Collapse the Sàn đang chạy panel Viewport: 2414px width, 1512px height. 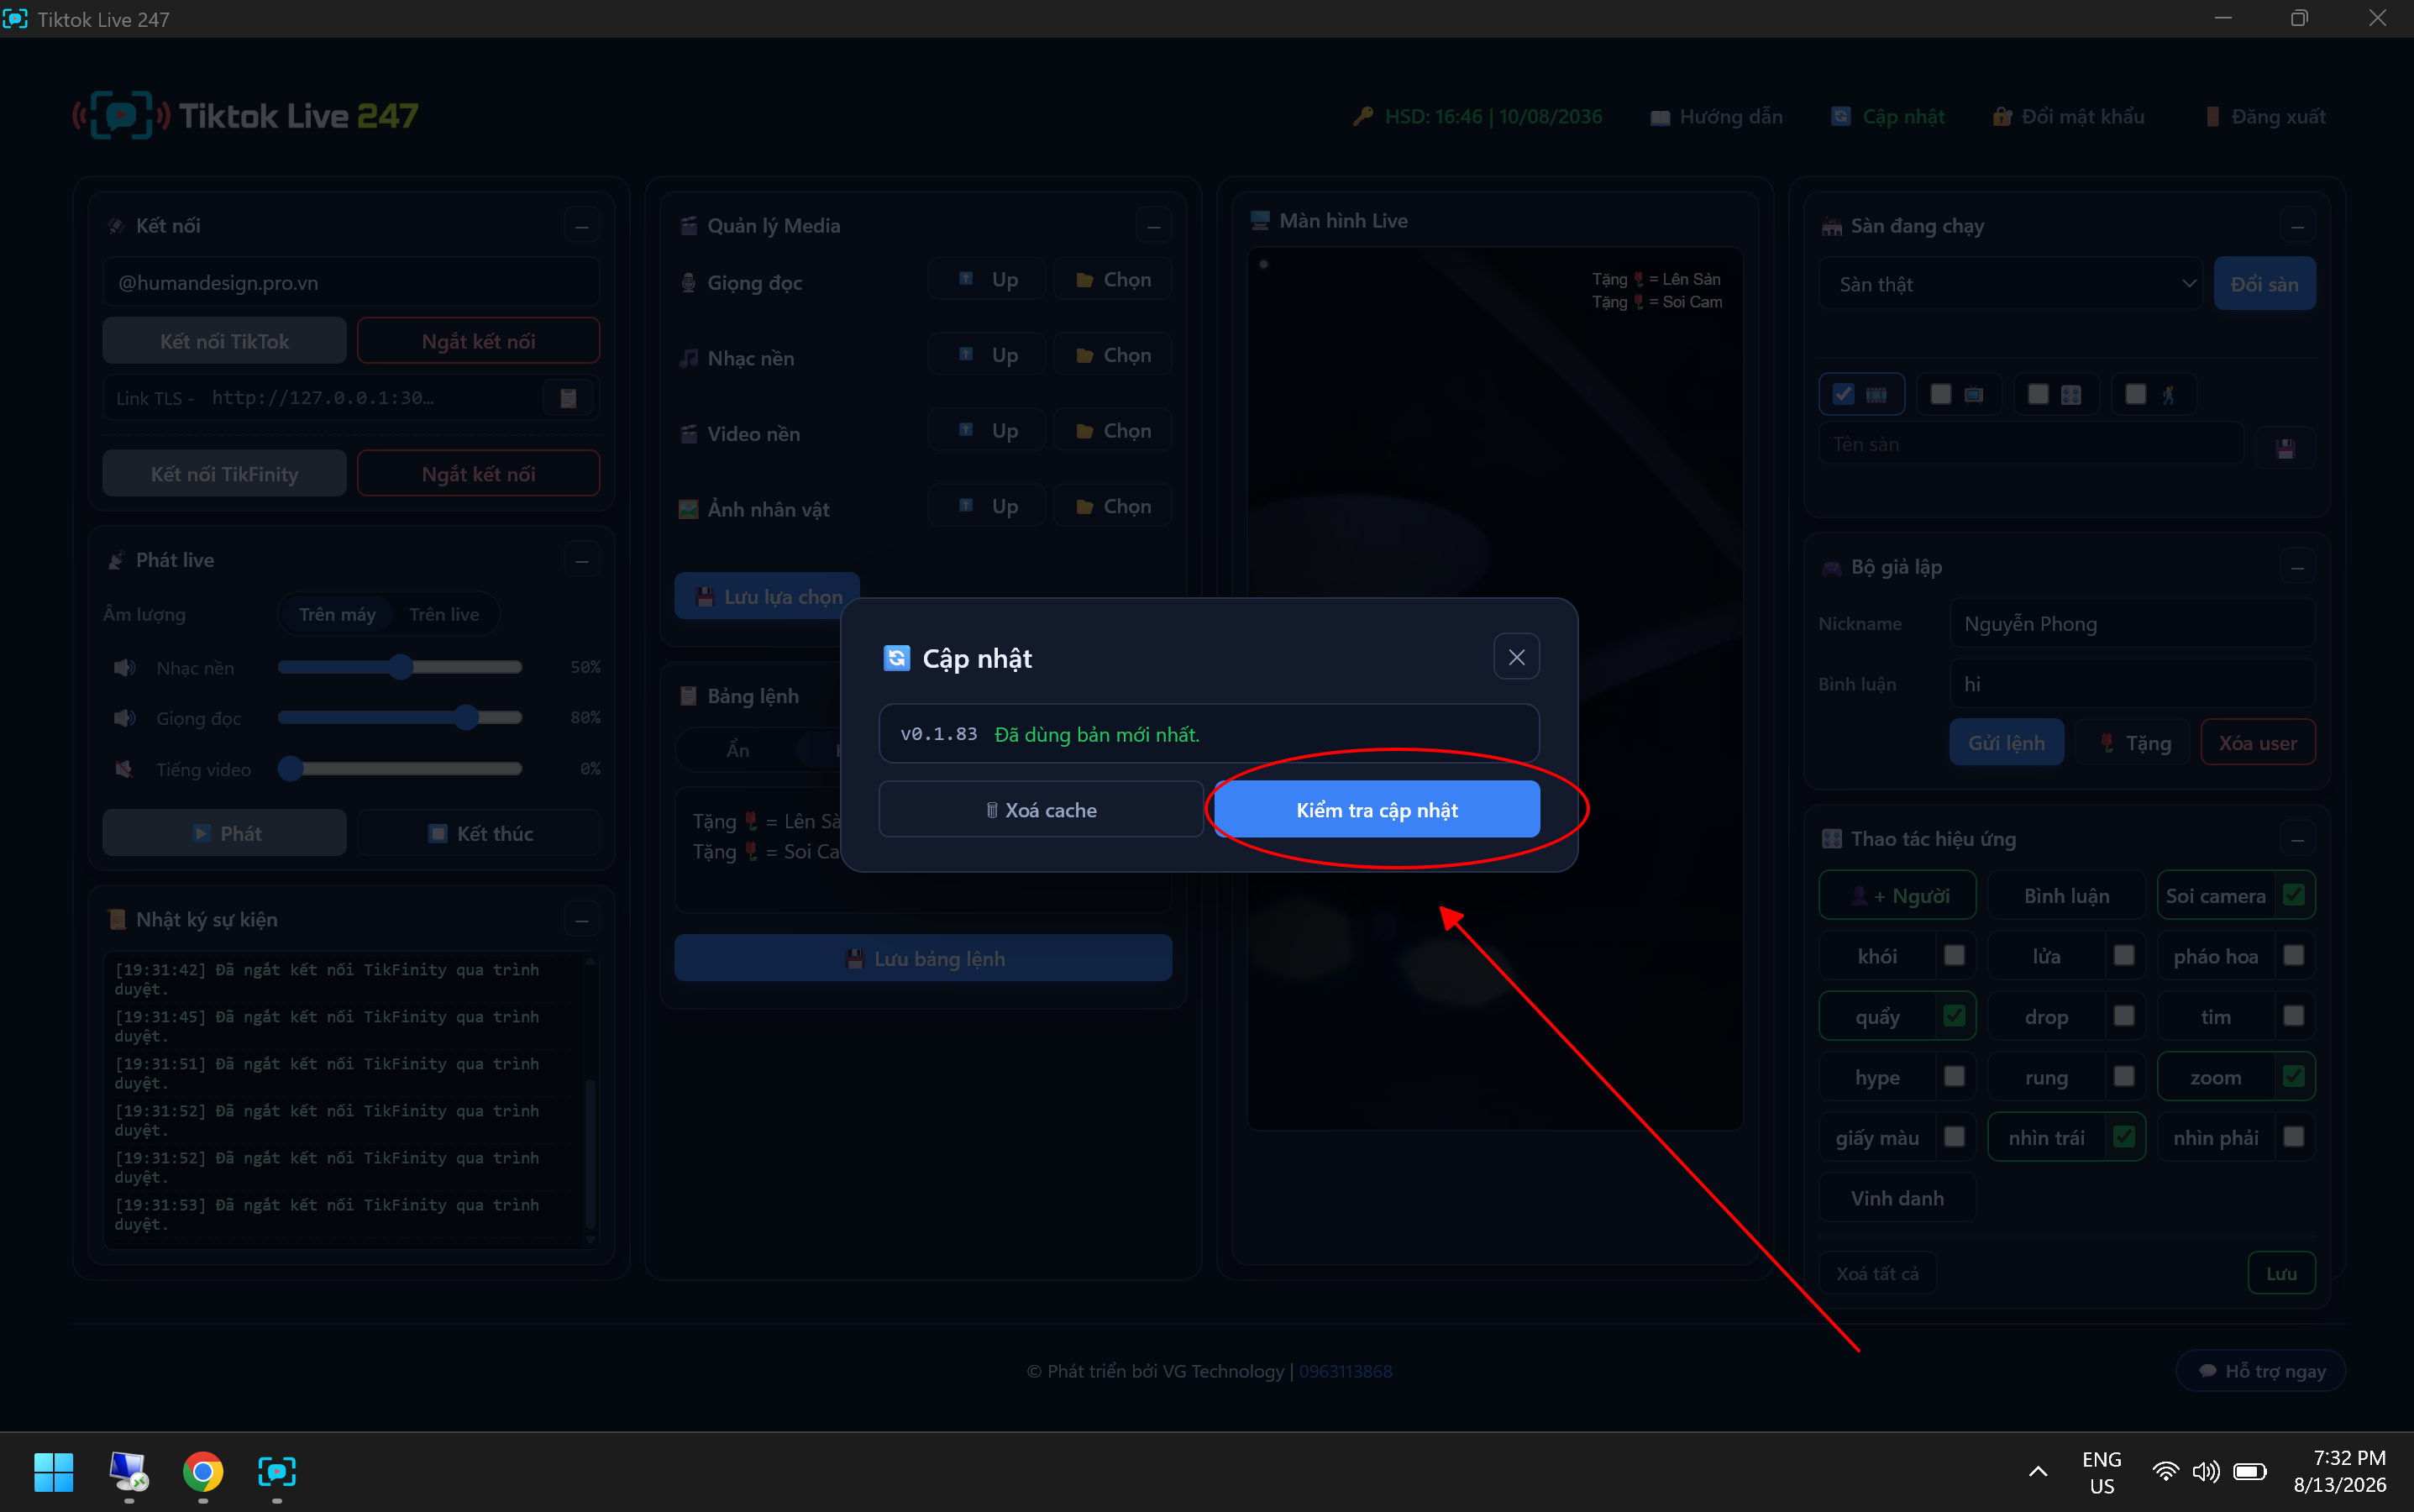tap(2297, 226)
